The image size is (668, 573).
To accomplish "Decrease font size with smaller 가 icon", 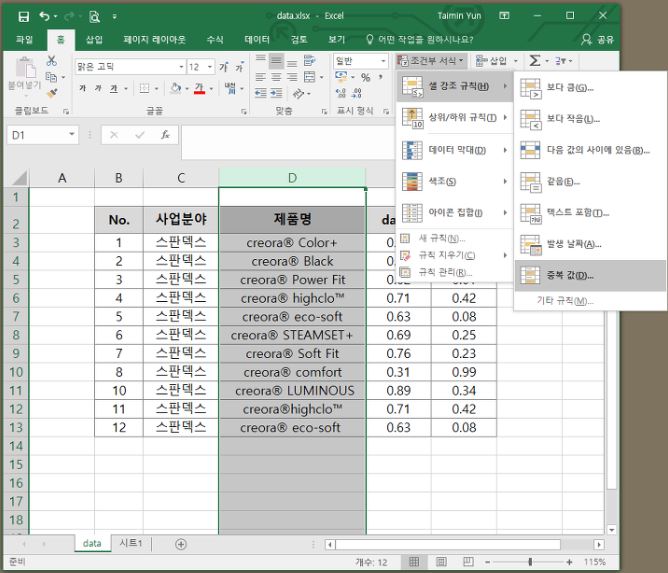I will 239,67.
